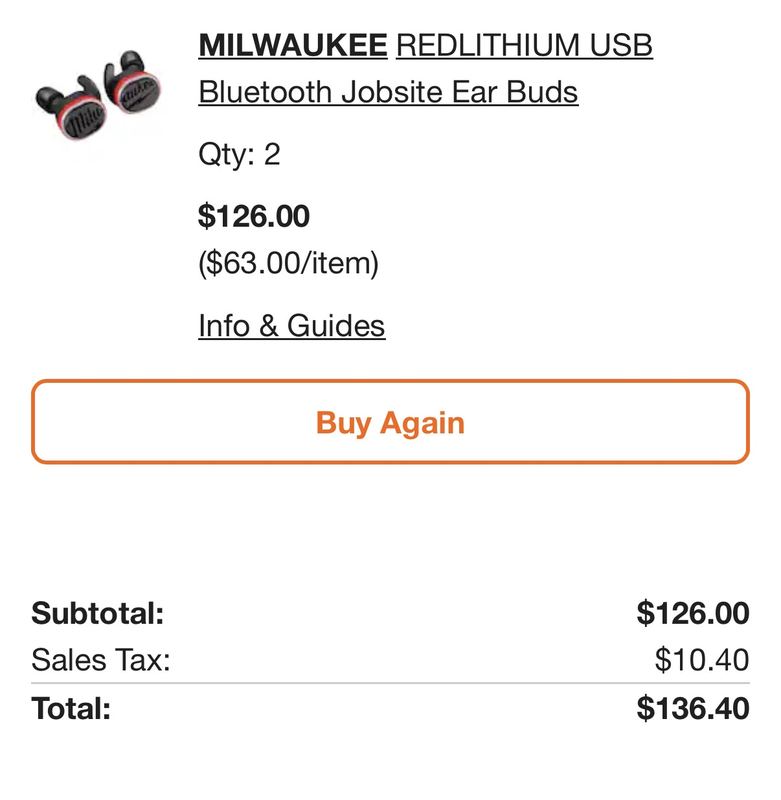Click the left ear bud in product image
The image size is (781, 800).
(x=70, y=109)
